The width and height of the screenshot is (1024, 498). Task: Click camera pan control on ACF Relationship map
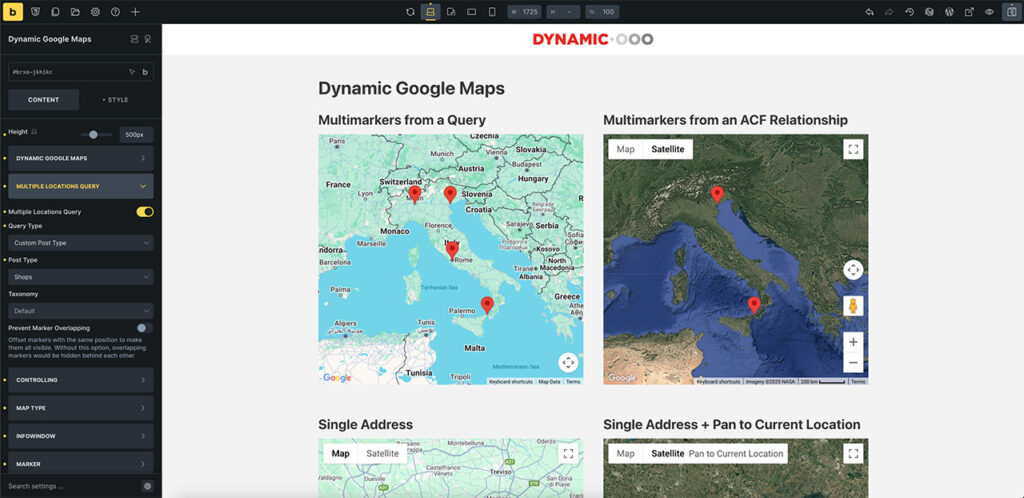[853, 270]
